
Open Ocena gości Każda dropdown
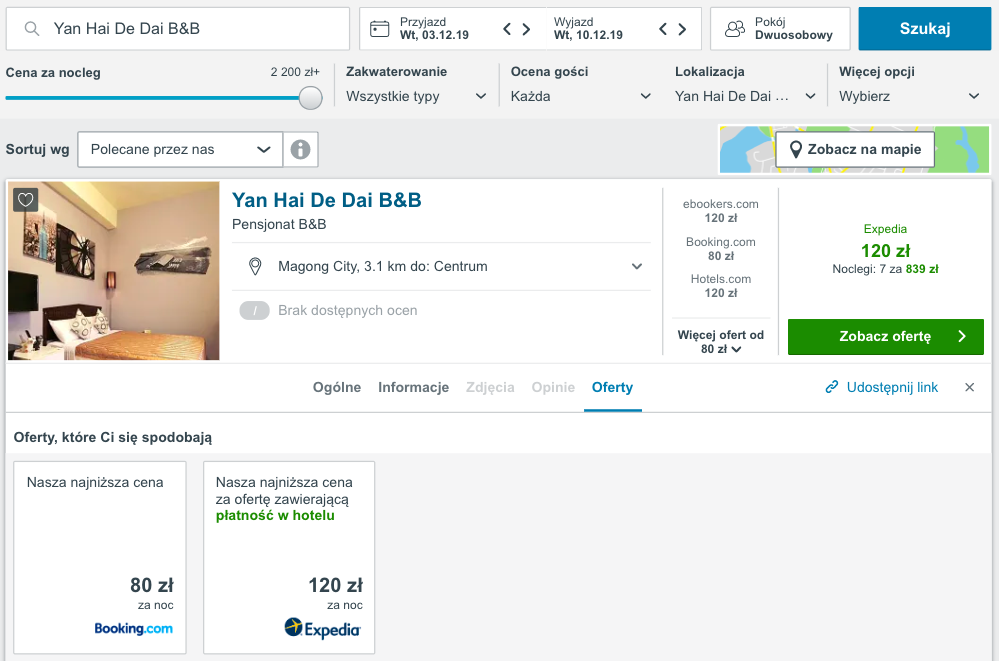tap(580, 96)
